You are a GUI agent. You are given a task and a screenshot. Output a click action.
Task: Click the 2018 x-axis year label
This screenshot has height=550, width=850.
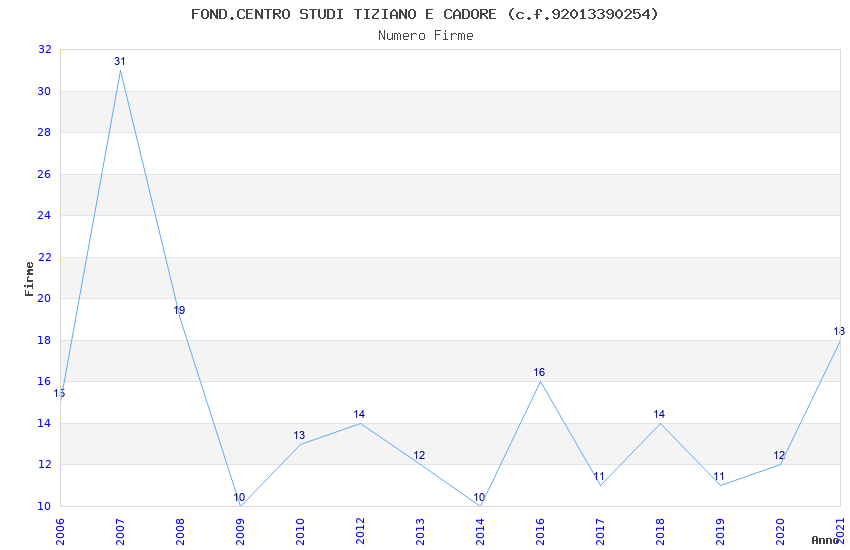(660, 531)
